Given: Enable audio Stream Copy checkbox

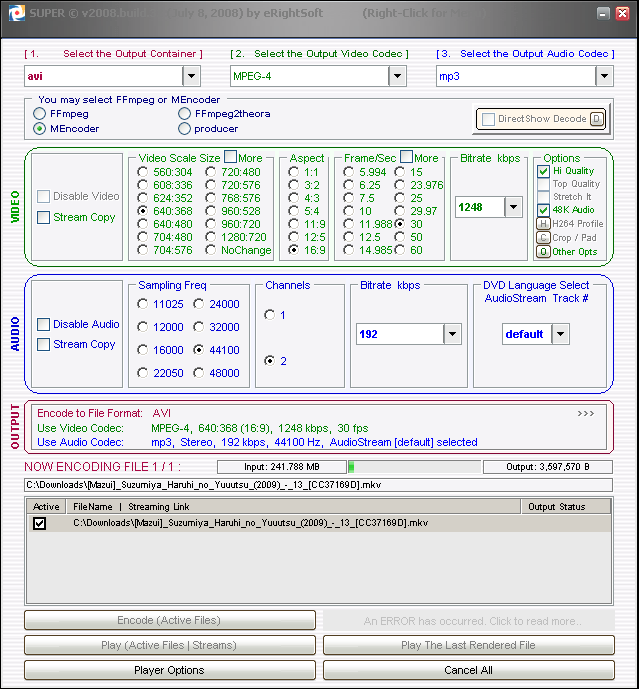Looking at the screenshot, I should point(43,344).
